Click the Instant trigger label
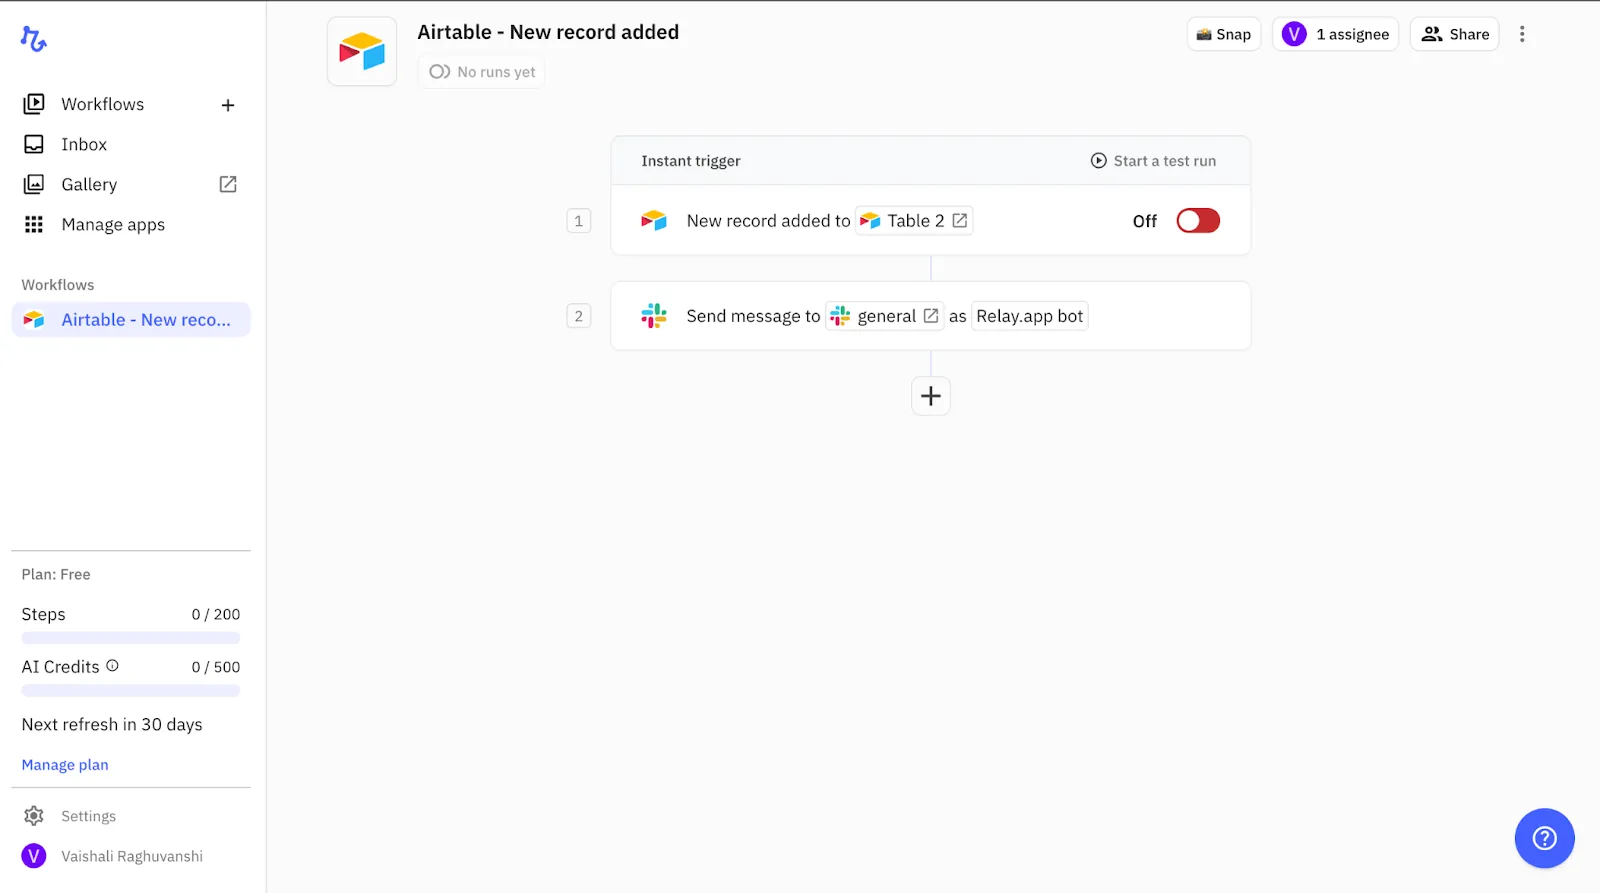This screenshot has height=893, width=1600. pos(691,161)
